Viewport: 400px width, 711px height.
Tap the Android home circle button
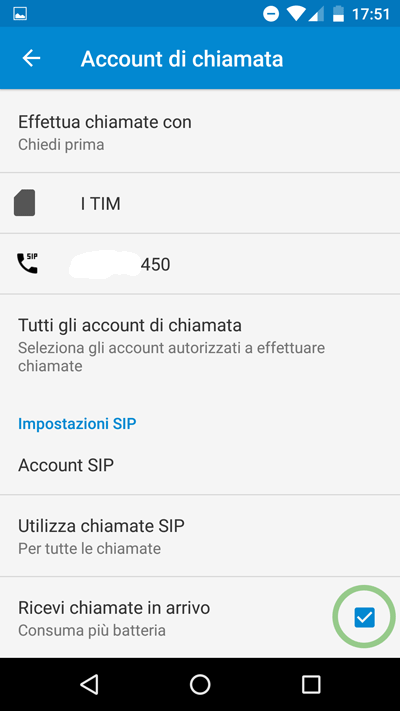tap(200, 684)
